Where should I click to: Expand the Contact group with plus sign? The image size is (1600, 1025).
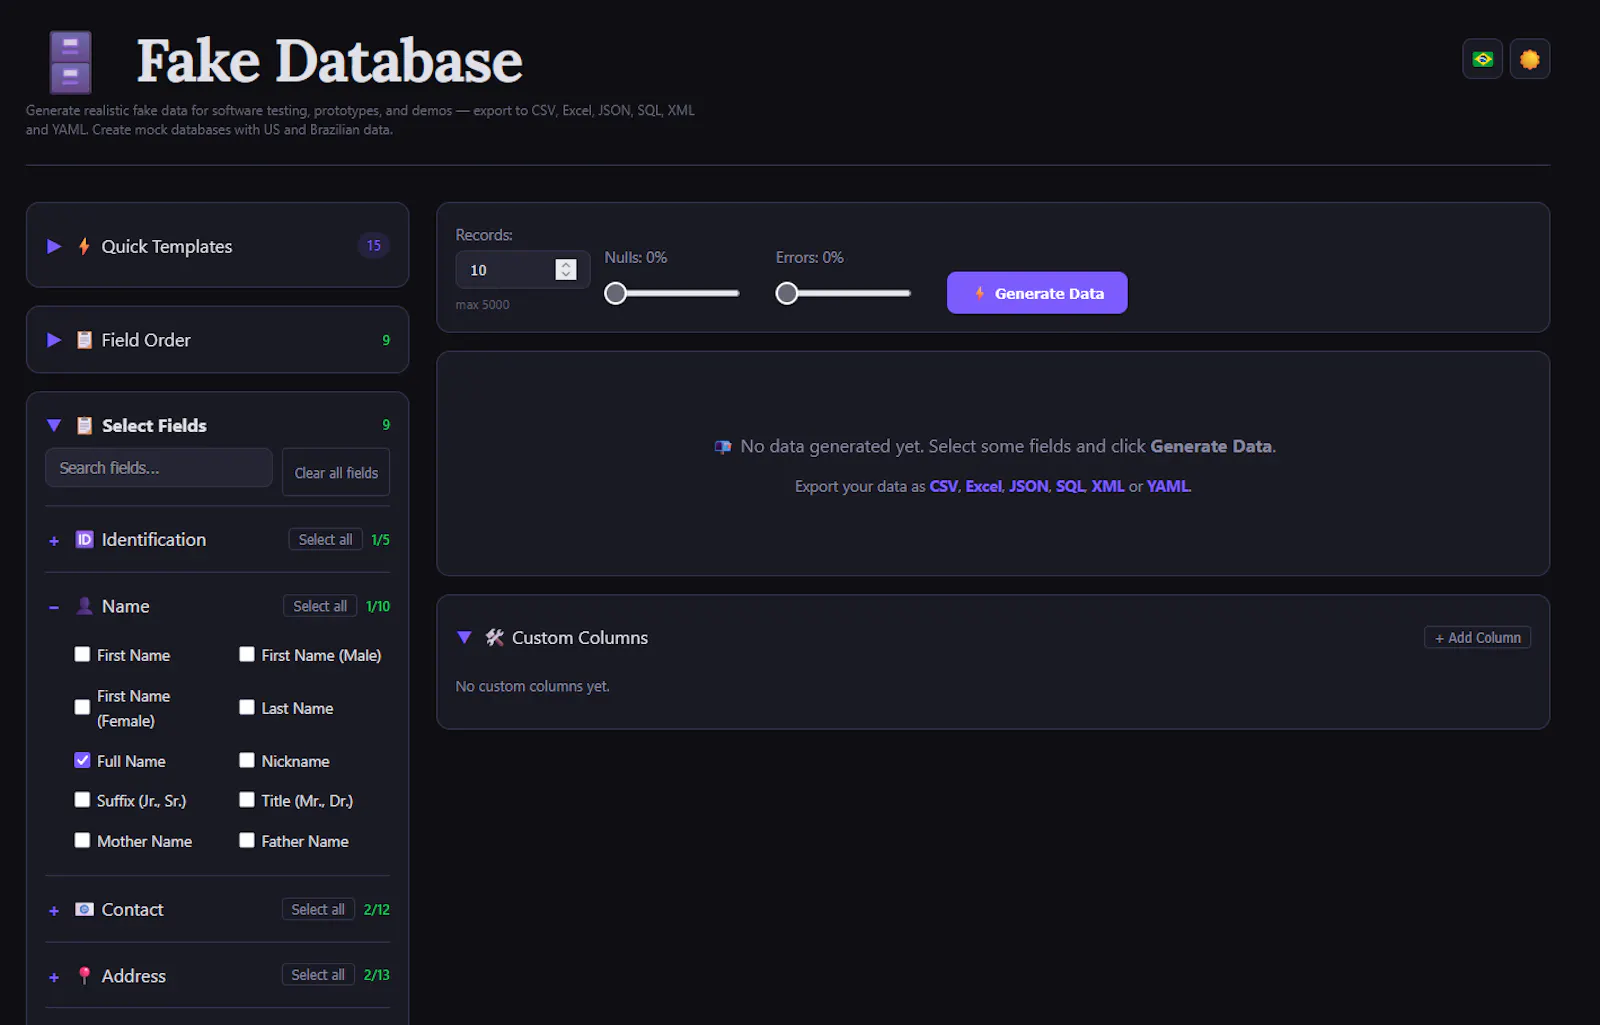54,911
